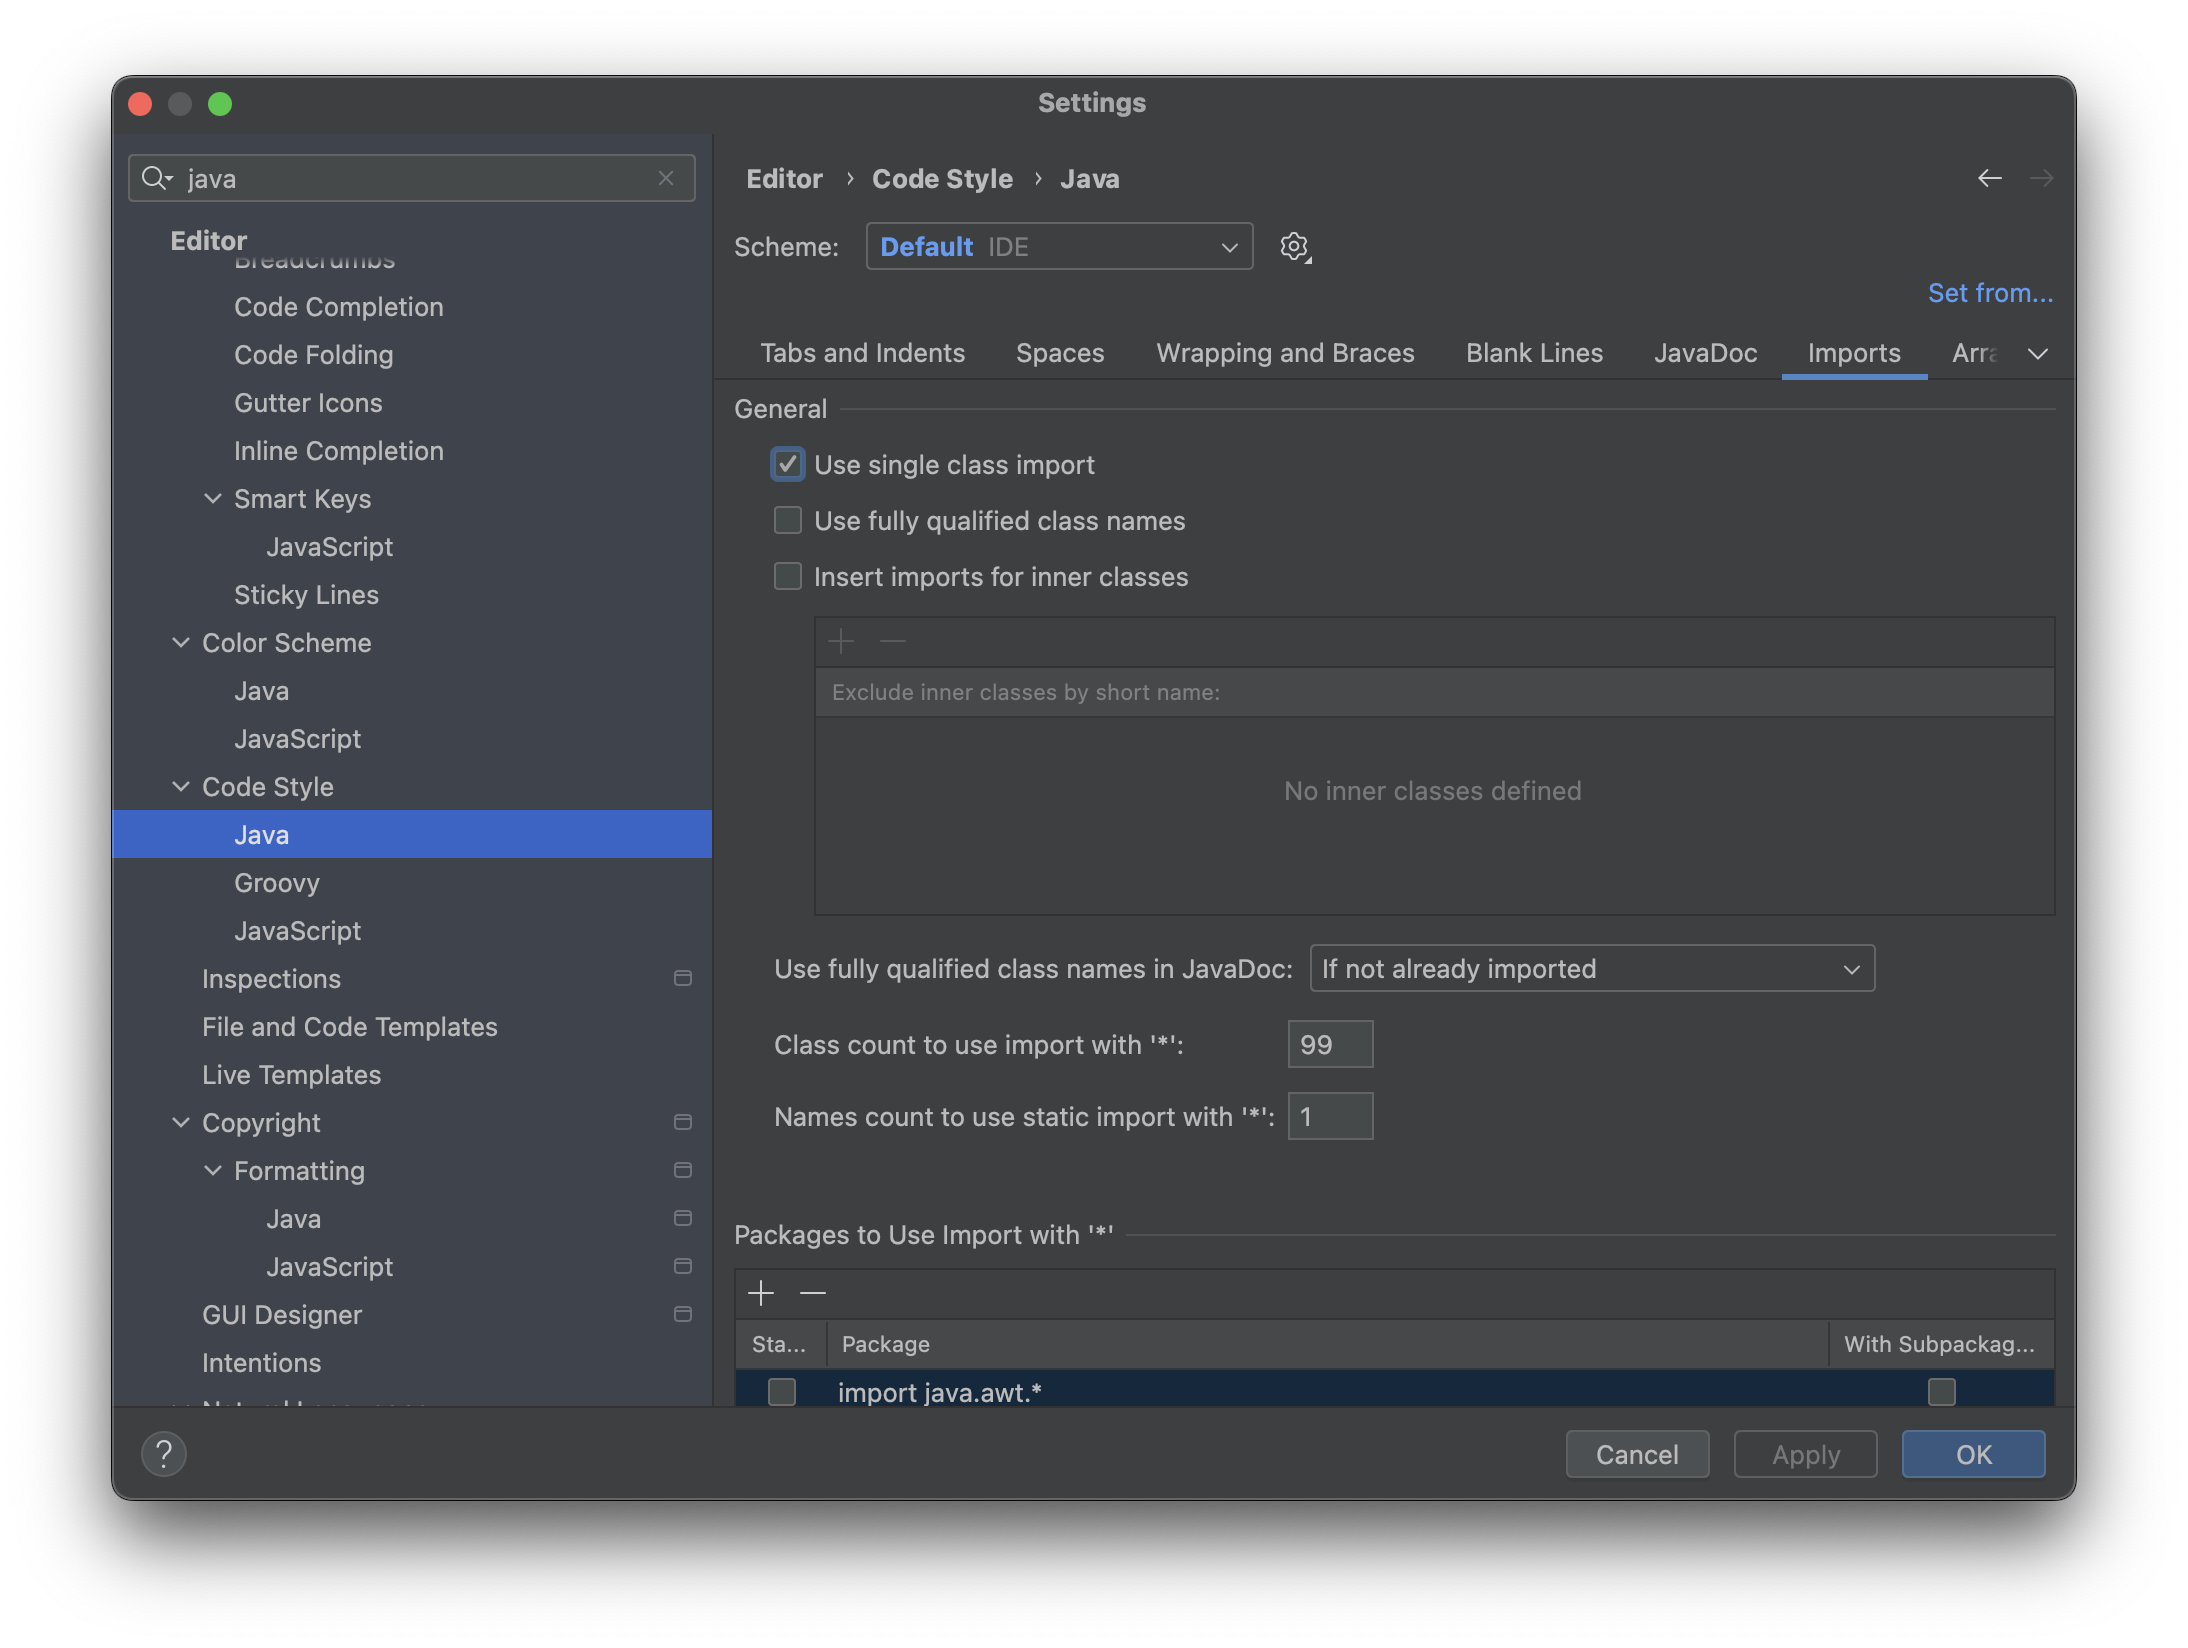Remove selected package with minus icon
This screenshot has height=1648, width=2188.
pyautogui.click(x=812, y=1293)
